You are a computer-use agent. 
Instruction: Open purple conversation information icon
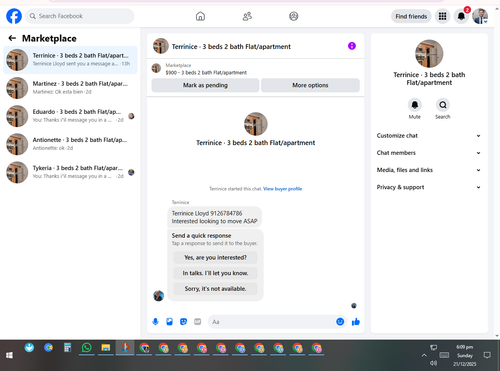pyautogui.click(x=352, y=46)
